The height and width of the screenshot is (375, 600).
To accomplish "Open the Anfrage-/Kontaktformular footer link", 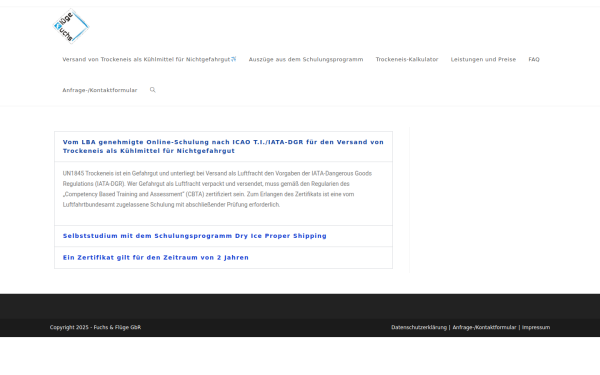I will click(x=484, y=327).
